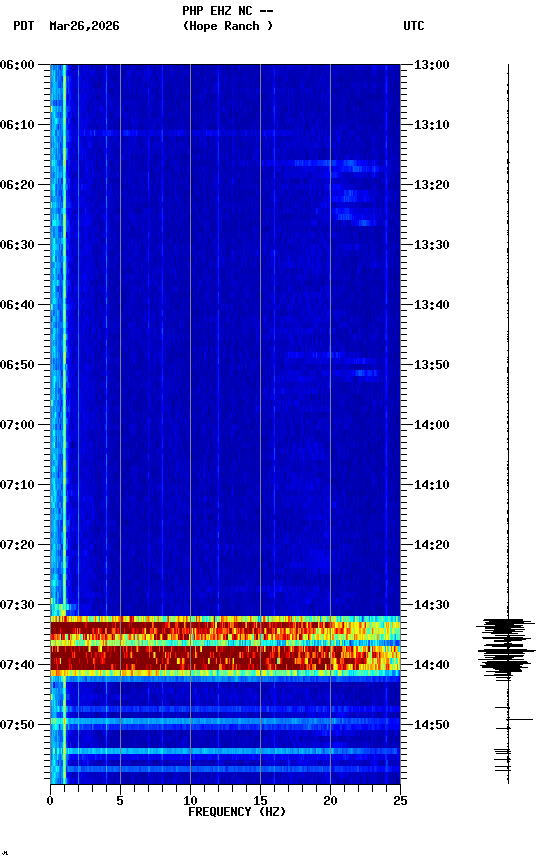Screen dimensions: 552x864
Task: Click the yellow-green 1 Hz vertical line
Action: (x=64, y=424)
